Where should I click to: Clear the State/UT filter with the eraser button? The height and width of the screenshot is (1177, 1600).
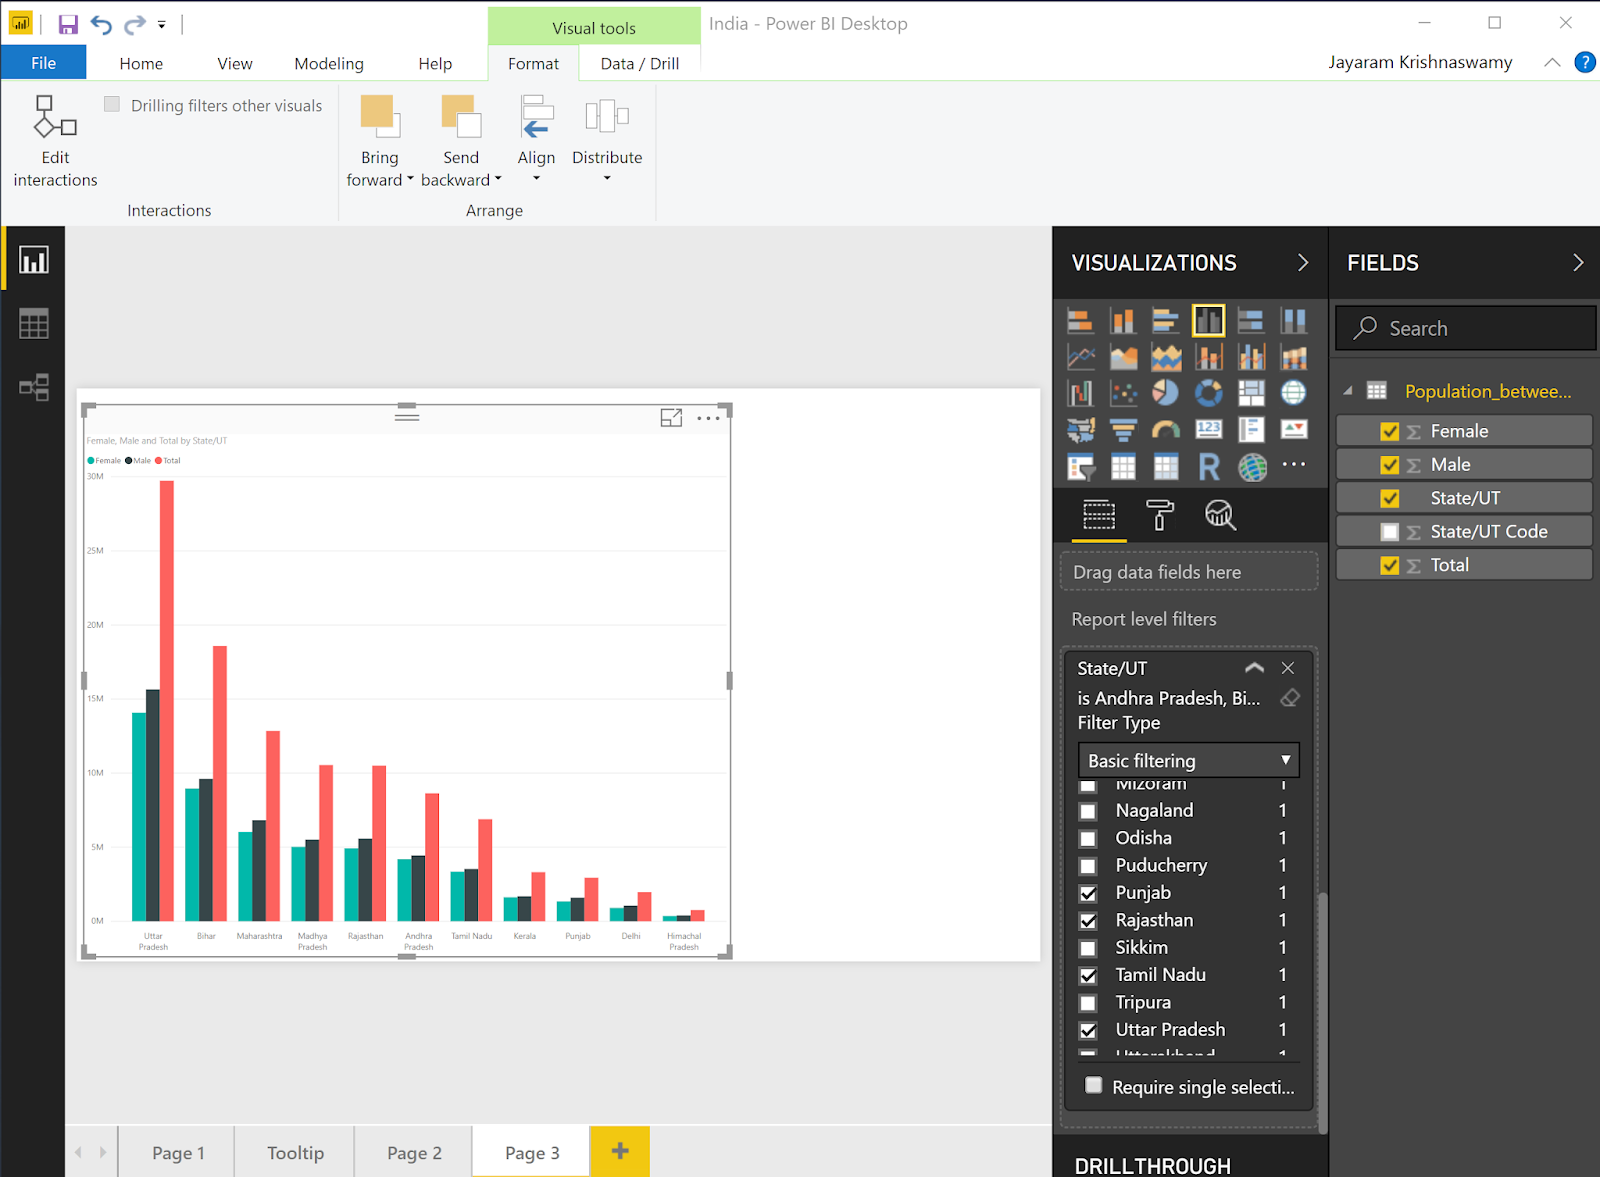coord(1289,698)
